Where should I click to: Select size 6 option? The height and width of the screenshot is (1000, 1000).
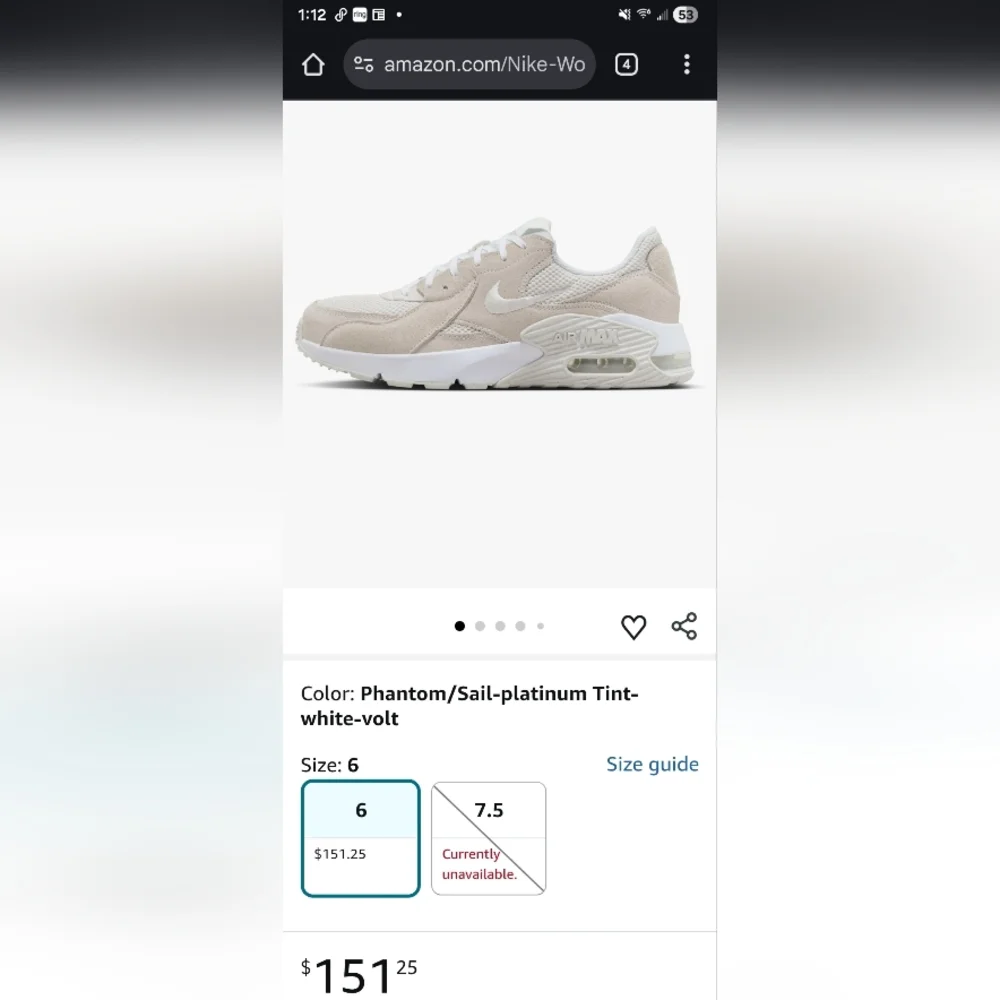click(x=360, y=839)
